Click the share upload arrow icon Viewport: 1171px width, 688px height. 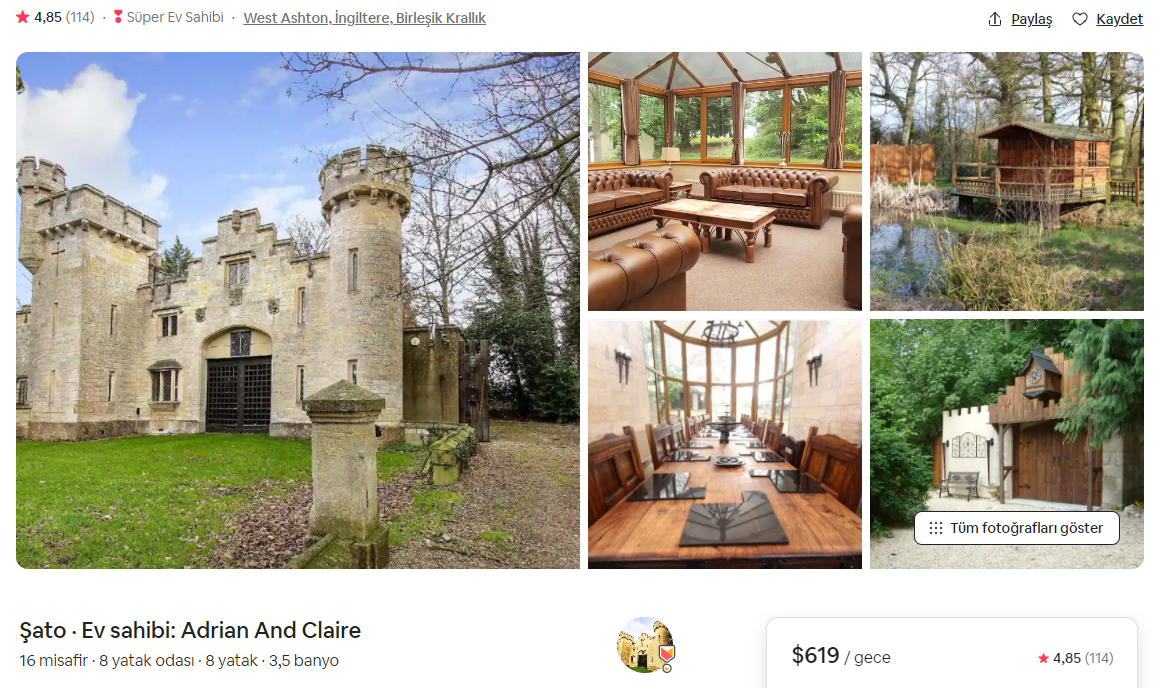tap(994, 19)
